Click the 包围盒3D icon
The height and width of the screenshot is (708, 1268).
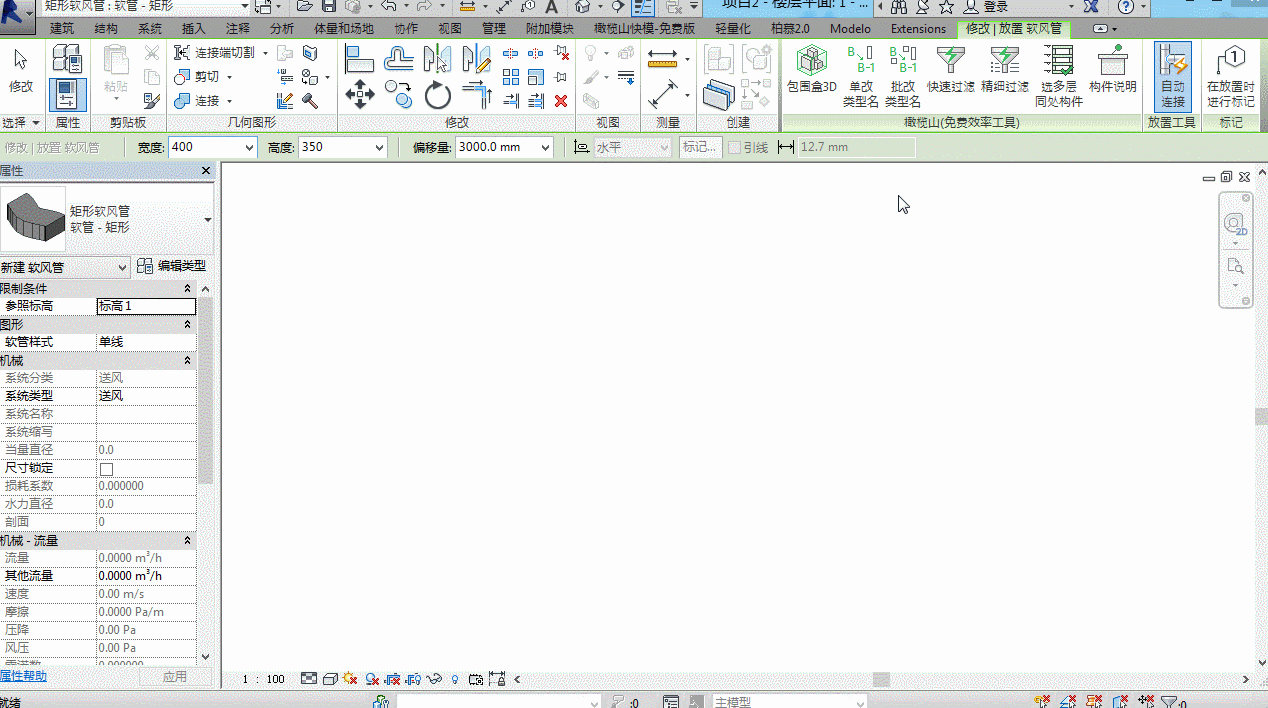tap(811, 69)
